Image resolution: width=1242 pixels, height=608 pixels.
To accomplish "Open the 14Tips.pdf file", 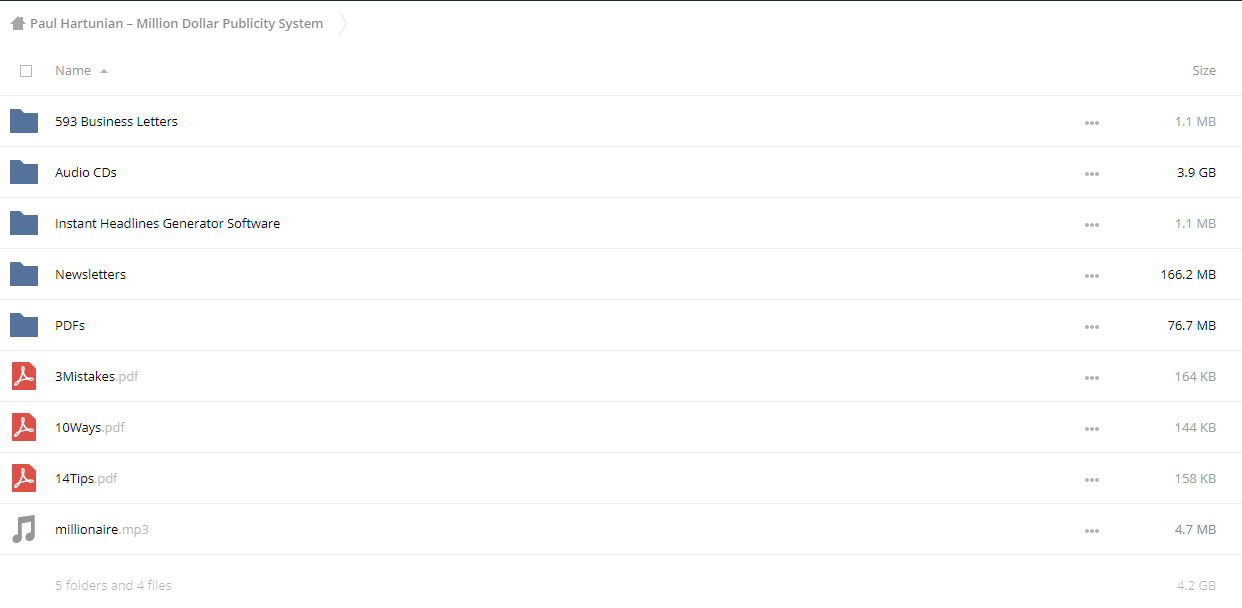I will (x=86, y=478).
